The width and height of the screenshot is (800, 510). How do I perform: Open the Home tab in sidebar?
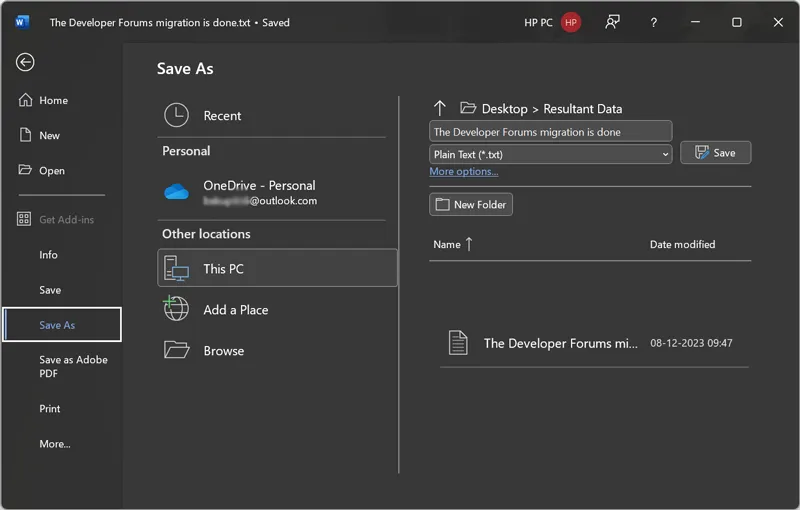(53, 100)
